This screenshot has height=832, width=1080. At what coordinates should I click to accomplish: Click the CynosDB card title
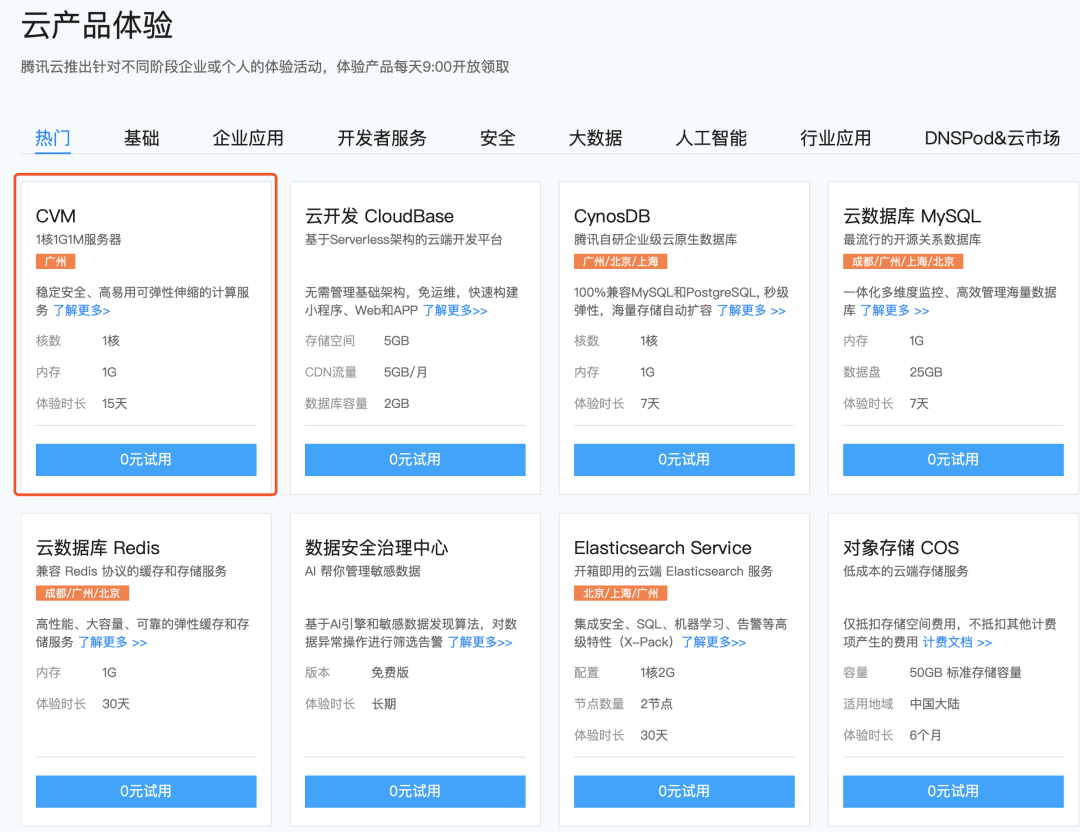(x=612, y=216)
